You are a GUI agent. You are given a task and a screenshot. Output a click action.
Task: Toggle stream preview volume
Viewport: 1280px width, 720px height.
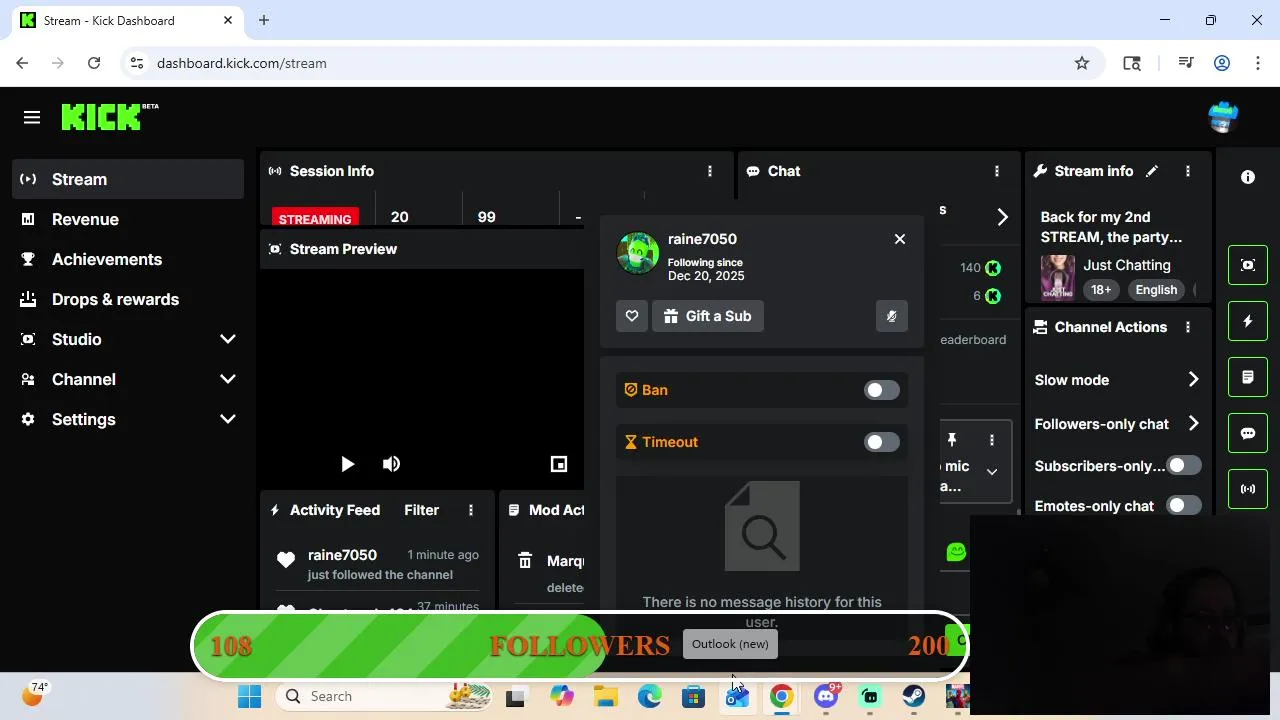(x=391, y=464)
